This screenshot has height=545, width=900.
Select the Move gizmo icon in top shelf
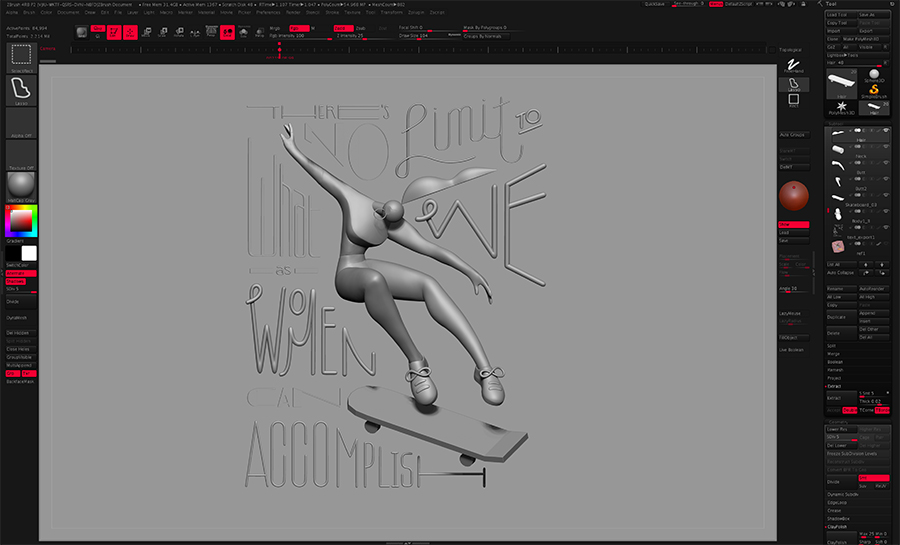click(146, 32)
